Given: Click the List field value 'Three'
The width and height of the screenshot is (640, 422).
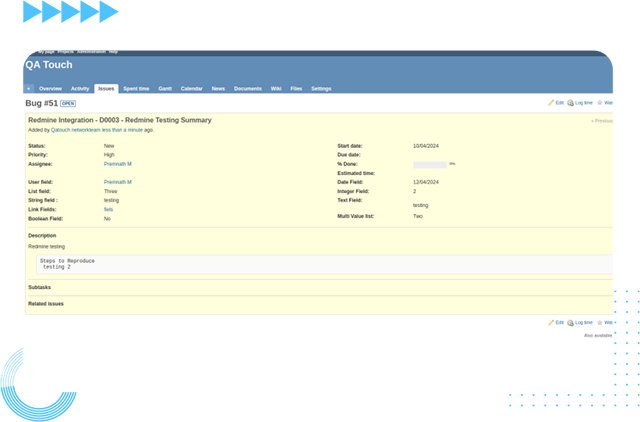Looking at the screenshot, I should (110, 191).
